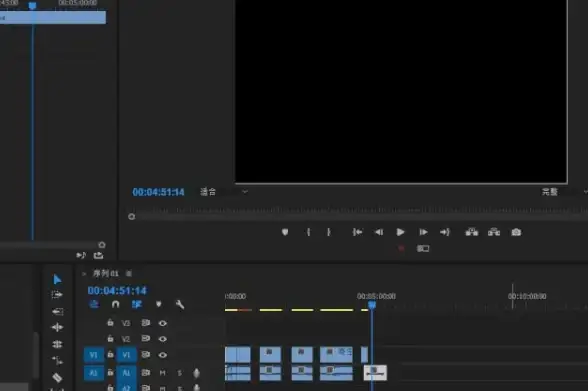
Task: Click the source panel zoom scroll handle
Action: (x=102, y=245)
